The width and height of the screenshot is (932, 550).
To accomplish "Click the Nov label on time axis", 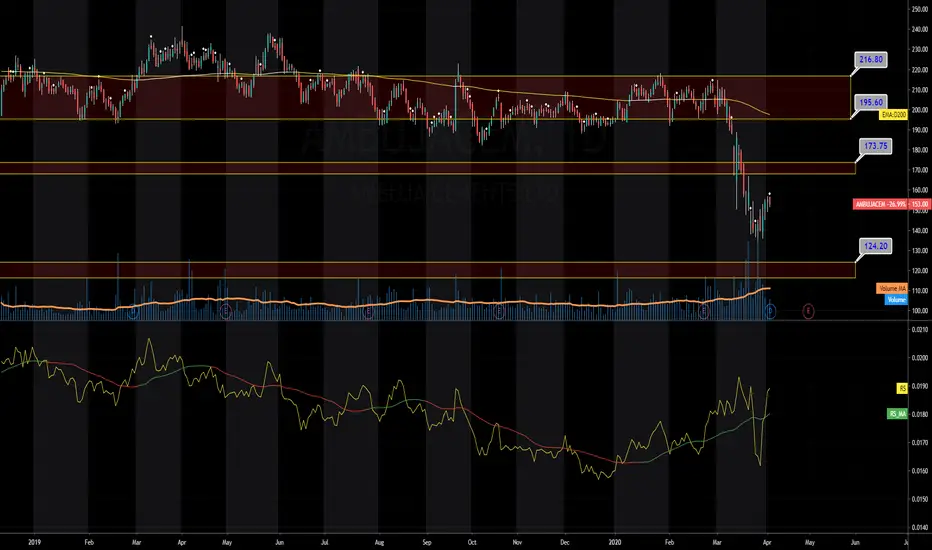I will (x=517, y=542).
